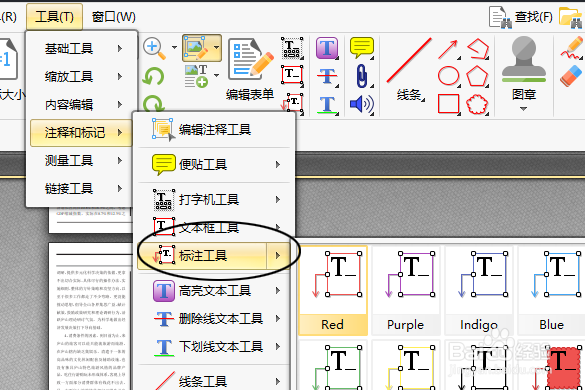Open the 工具(T) menu

pos(54,17)
